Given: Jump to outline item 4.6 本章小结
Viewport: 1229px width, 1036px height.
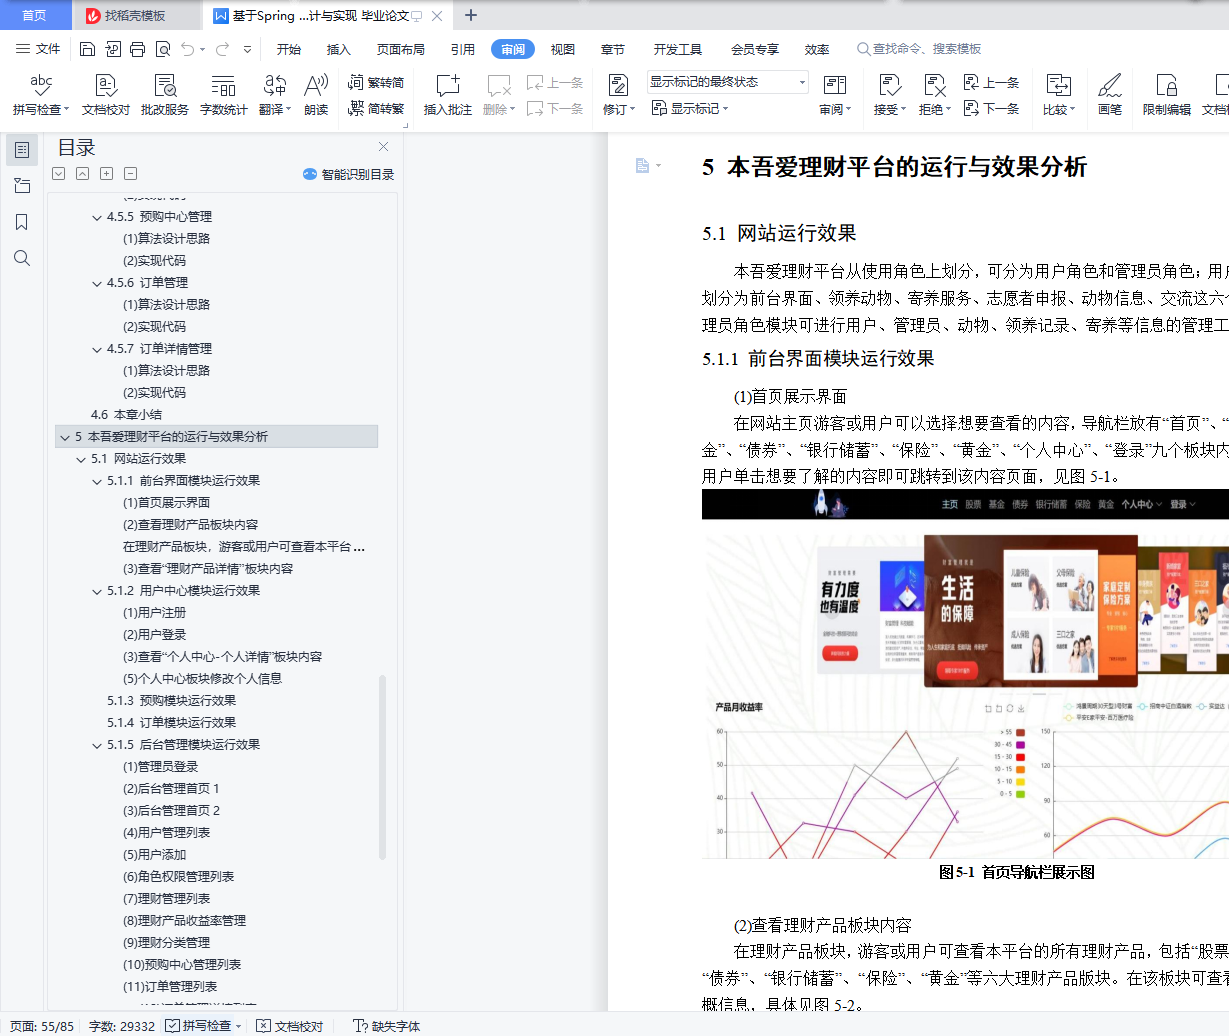Looking at the screenshot, I should (x=126, y=415).
